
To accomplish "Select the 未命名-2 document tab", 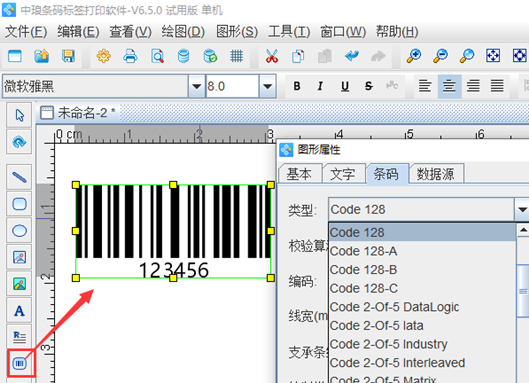I will [x=78, y=113].
